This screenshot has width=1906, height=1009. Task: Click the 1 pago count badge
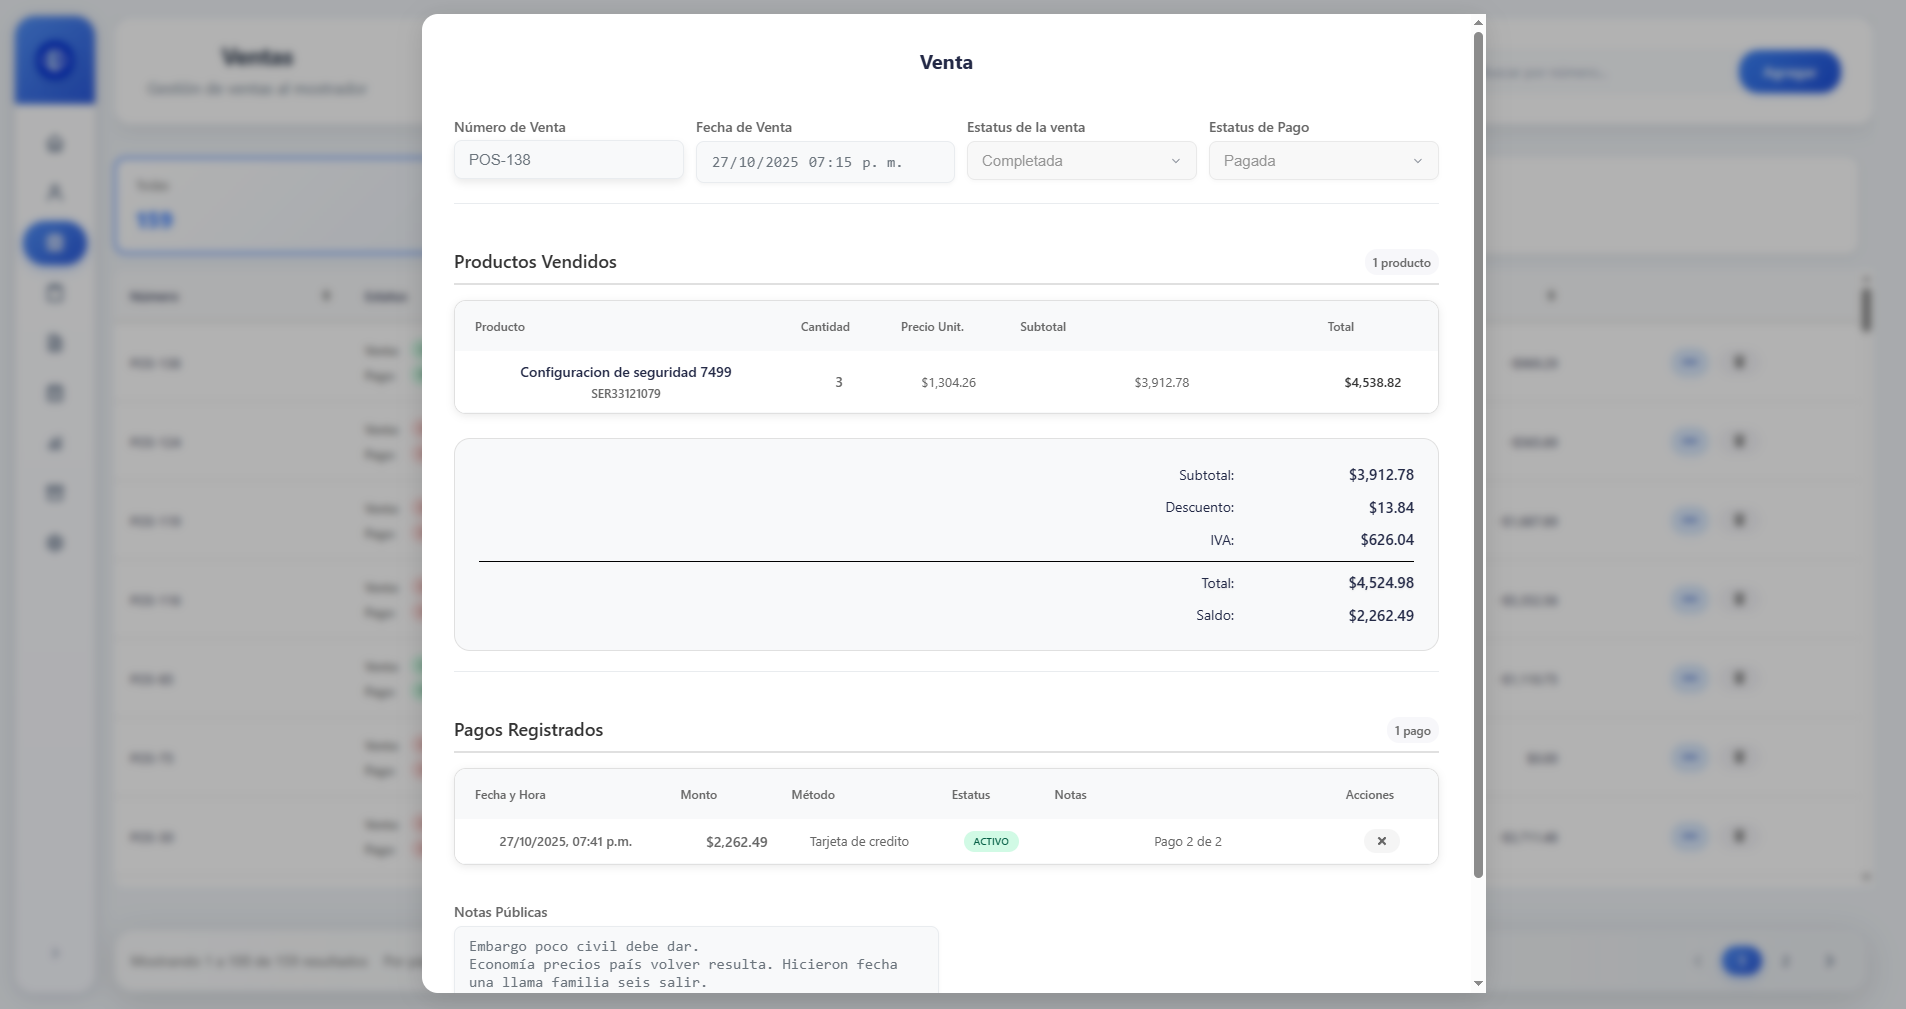coord(1412,731)
